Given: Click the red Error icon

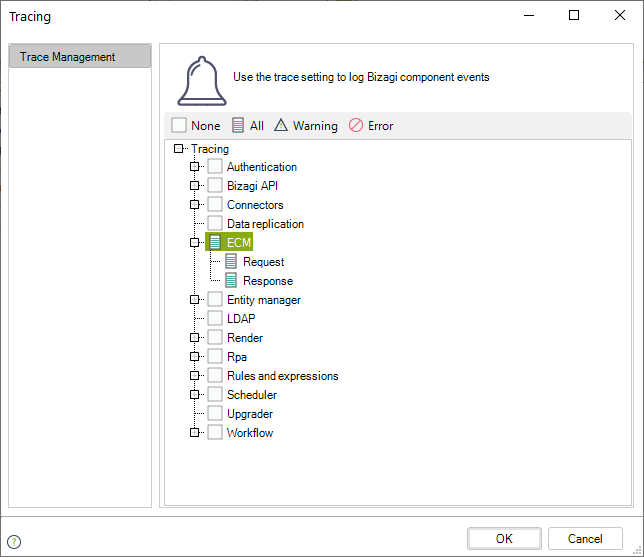Looking at the screenshot, I should click(x=356, y=125).
